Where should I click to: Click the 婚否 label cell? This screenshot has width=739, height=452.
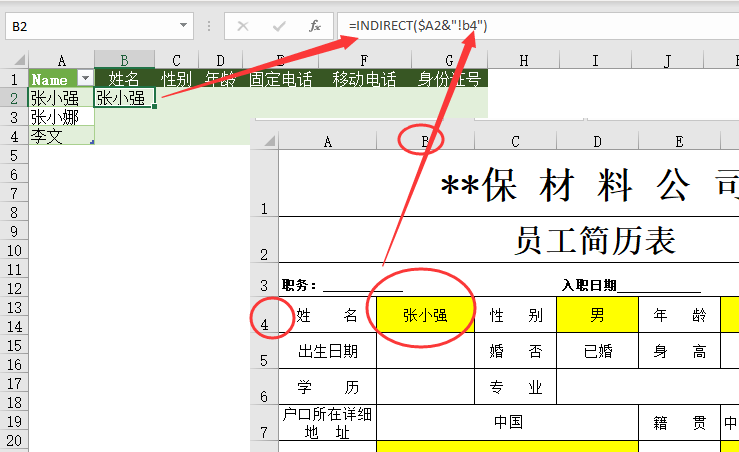(515, 351)
